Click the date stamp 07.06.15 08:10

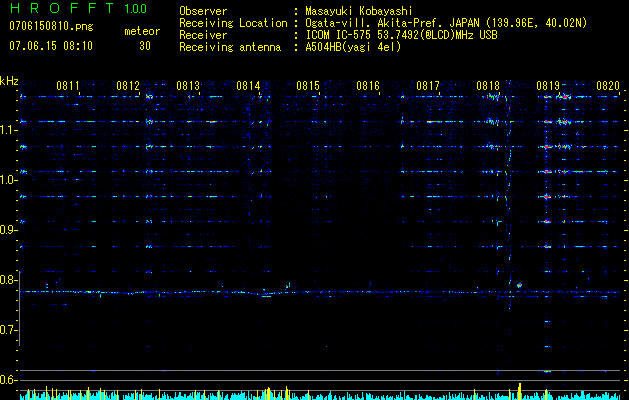pos(51,46)
